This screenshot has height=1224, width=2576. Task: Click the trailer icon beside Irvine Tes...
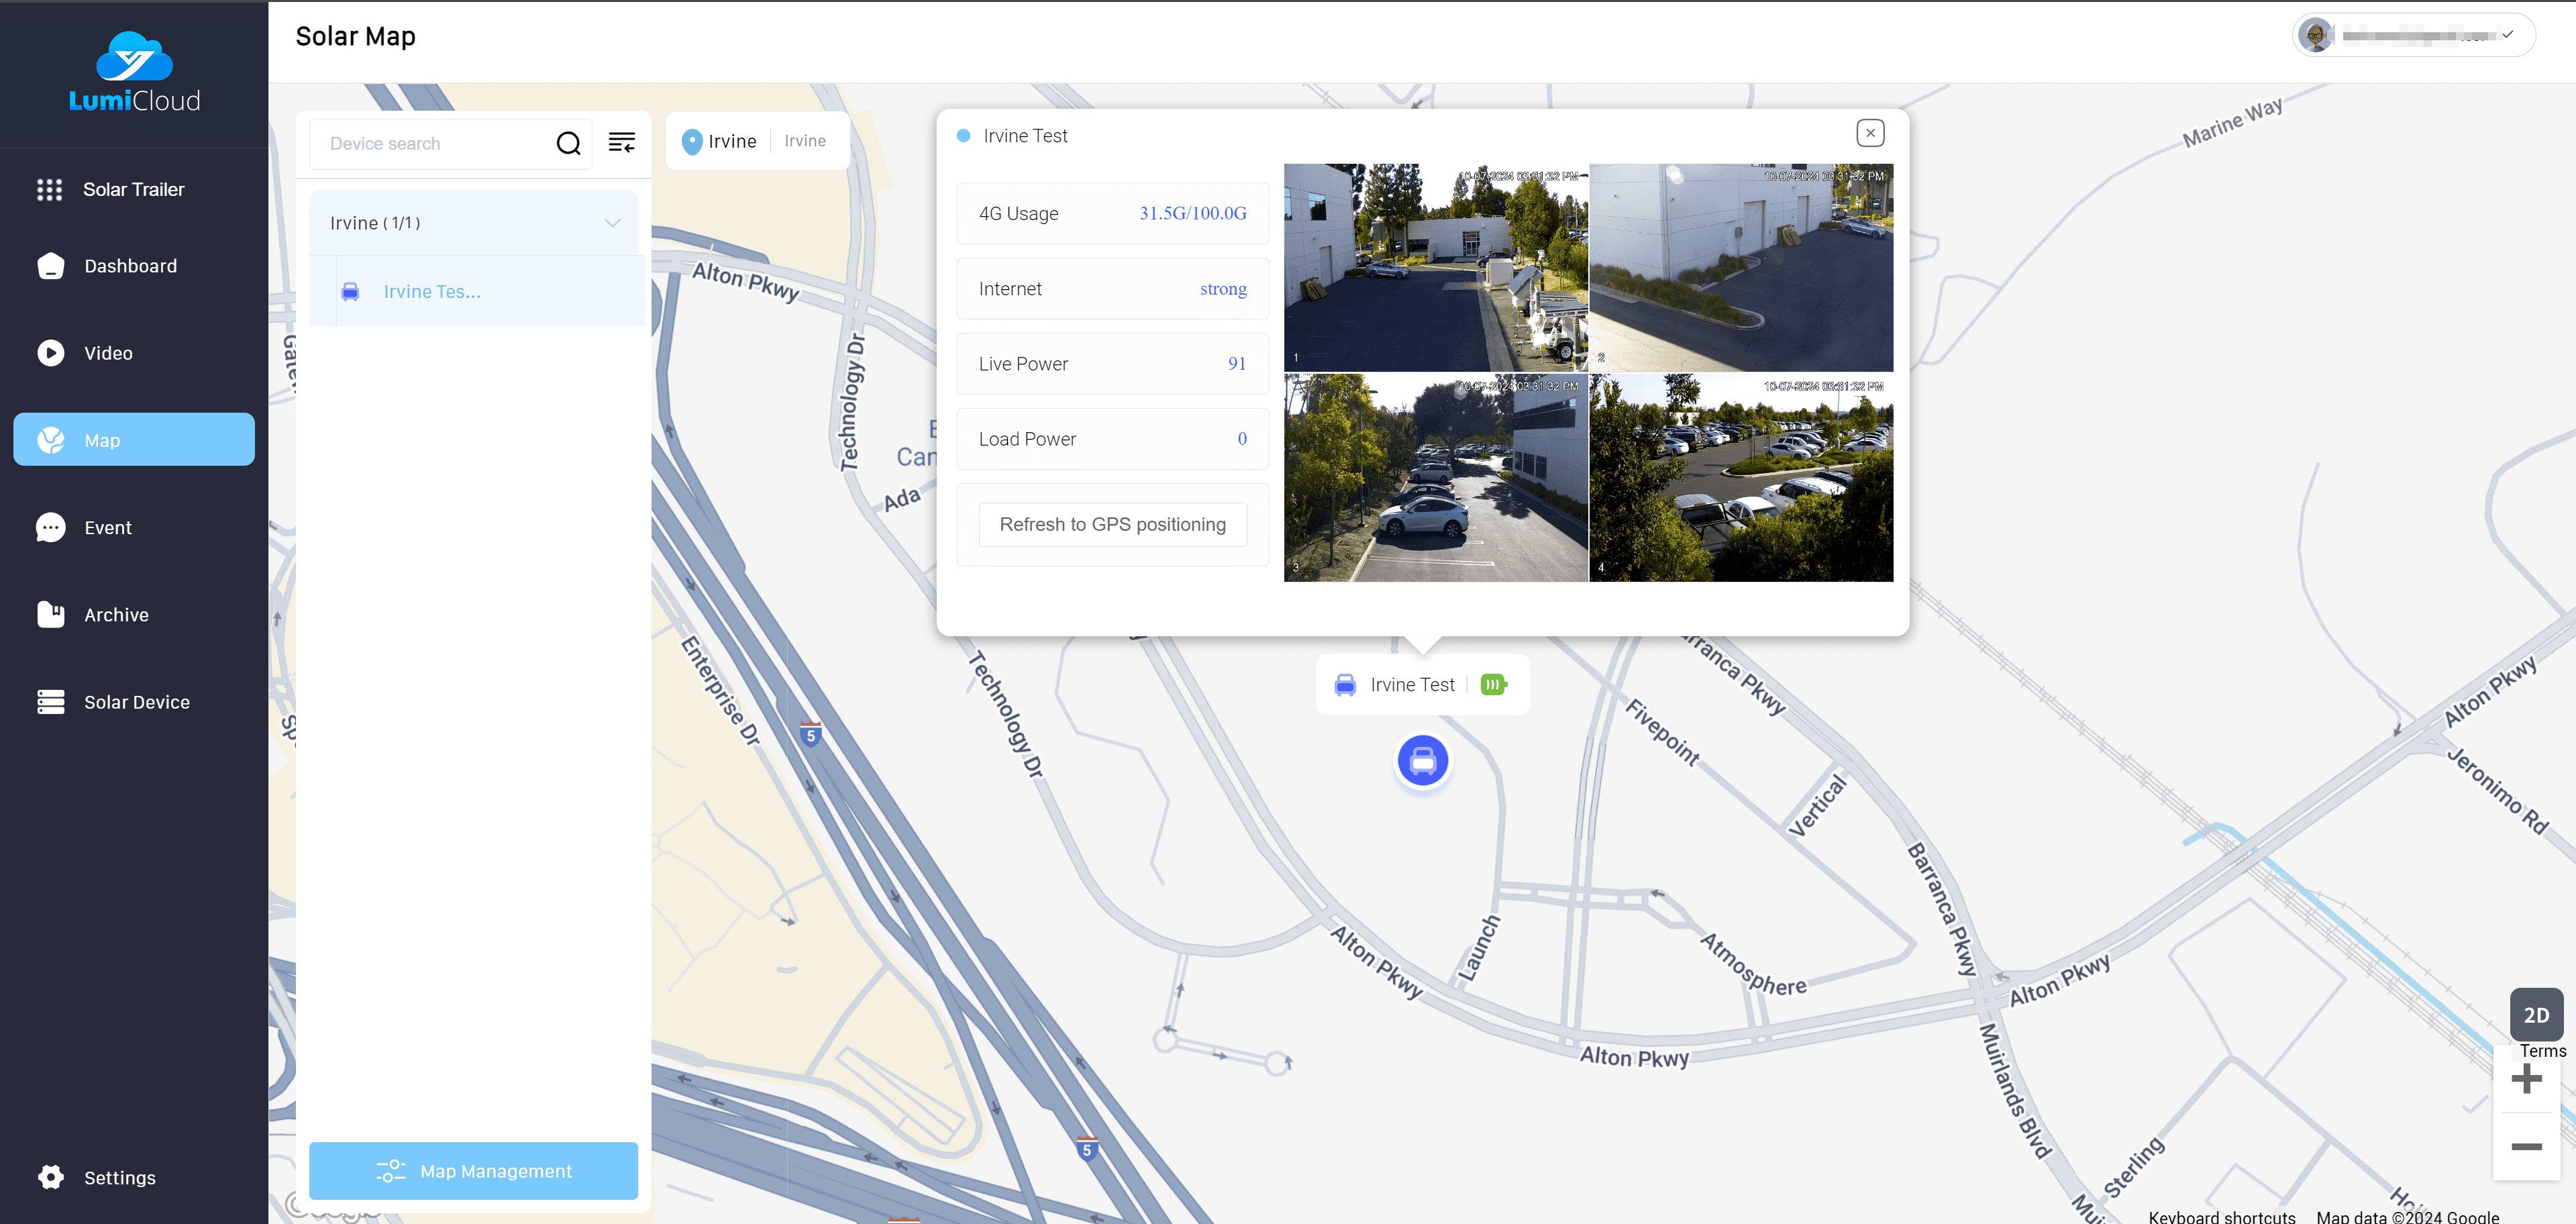click(x=350, y=291)
